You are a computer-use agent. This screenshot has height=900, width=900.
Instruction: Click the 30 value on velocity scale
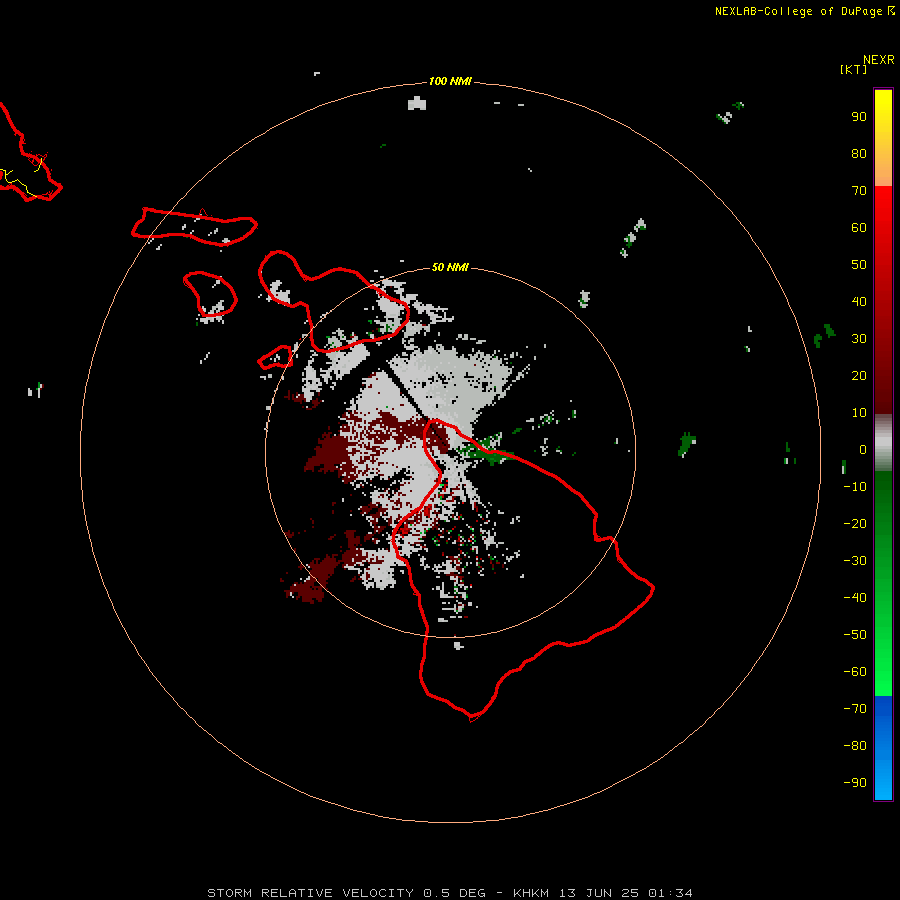coord(859,339)
